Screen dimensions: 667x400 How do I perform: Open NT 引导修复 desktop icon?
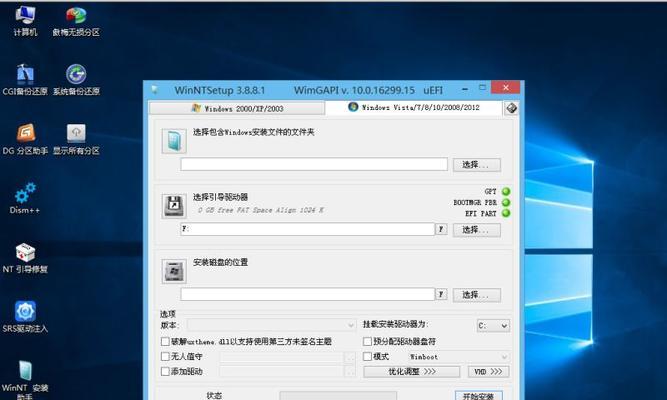(x=25, y=258)
